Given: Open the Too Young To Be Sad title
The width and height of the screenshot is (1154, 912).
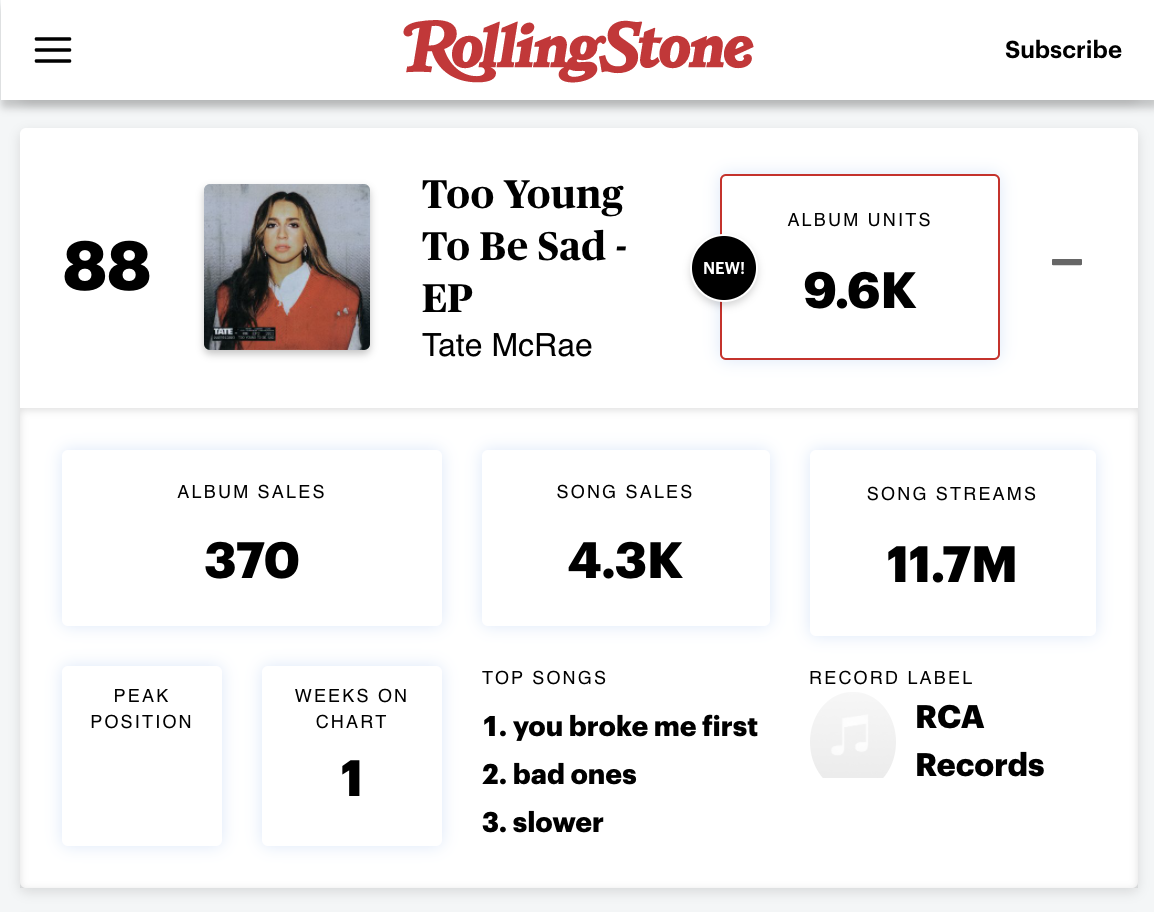Looking at the screenshot, I should (524, 246).
